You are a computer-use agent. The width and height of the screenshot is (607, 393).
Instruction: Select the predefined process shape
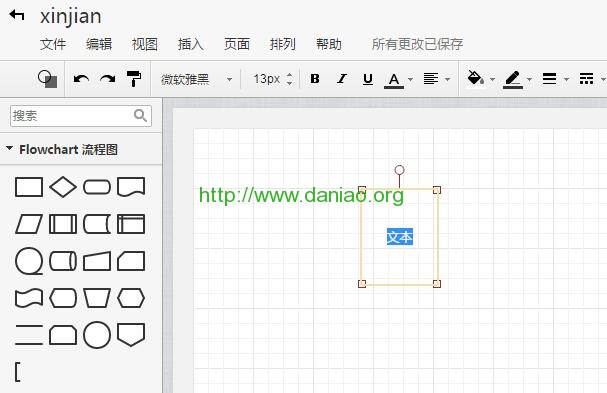coord(63,224)
